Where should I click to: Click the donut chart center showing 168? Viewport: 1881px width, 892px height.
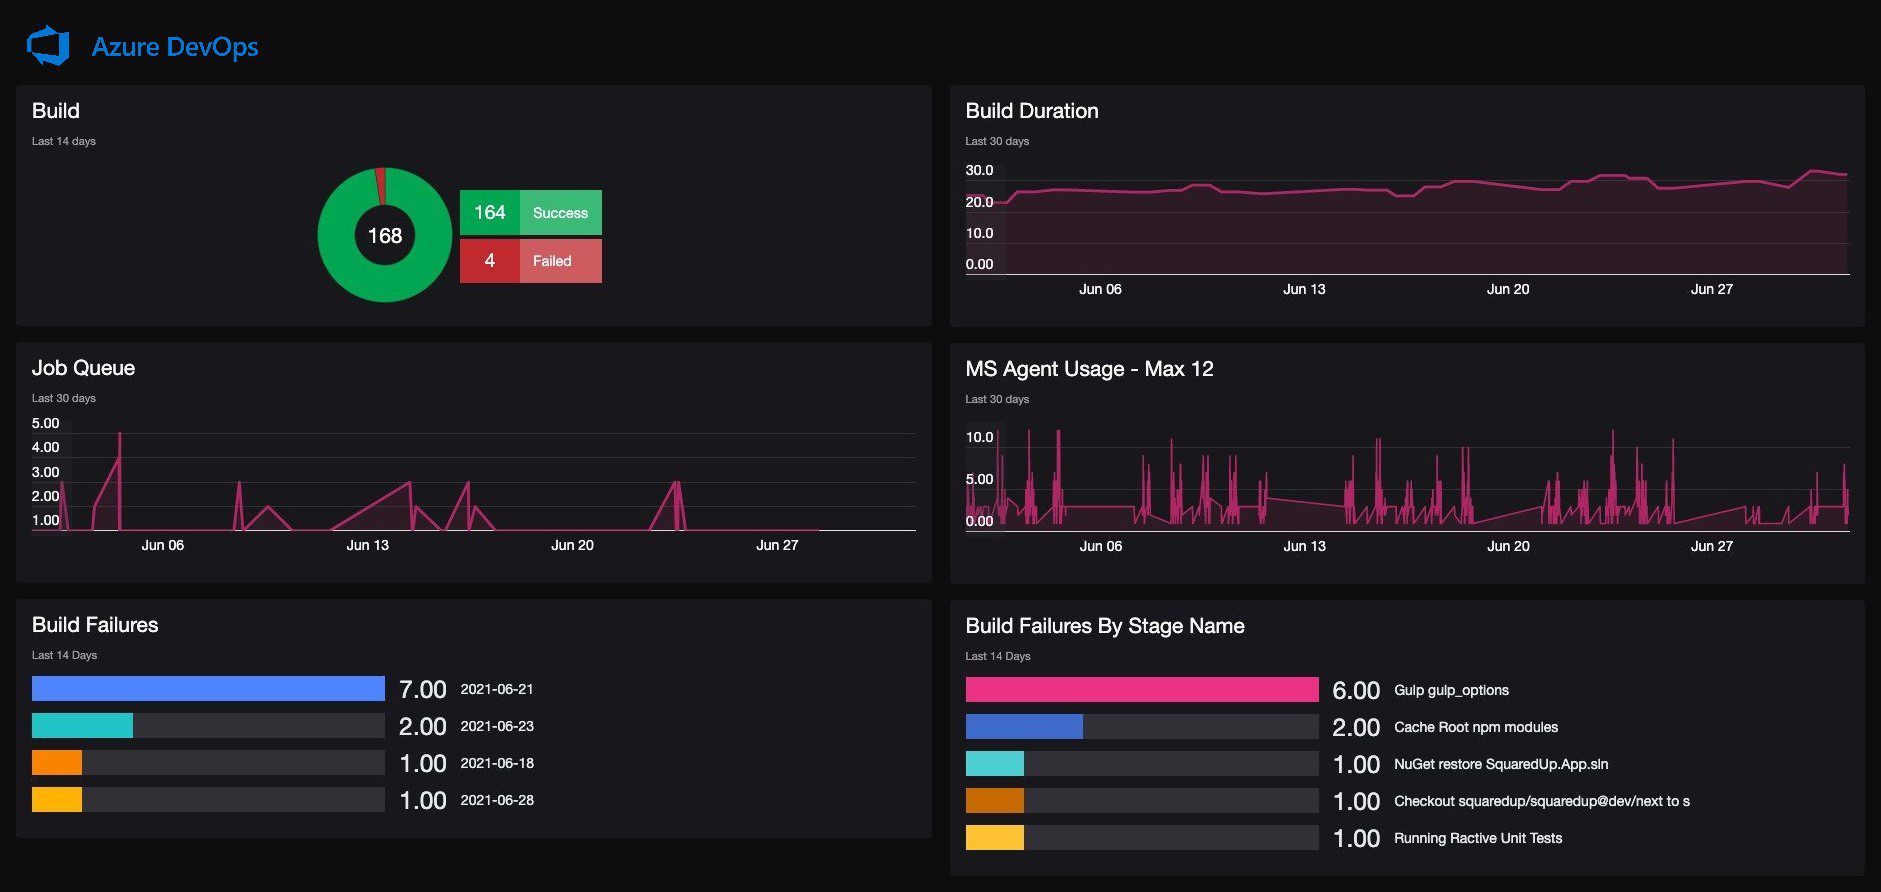[x=385, y=236]
